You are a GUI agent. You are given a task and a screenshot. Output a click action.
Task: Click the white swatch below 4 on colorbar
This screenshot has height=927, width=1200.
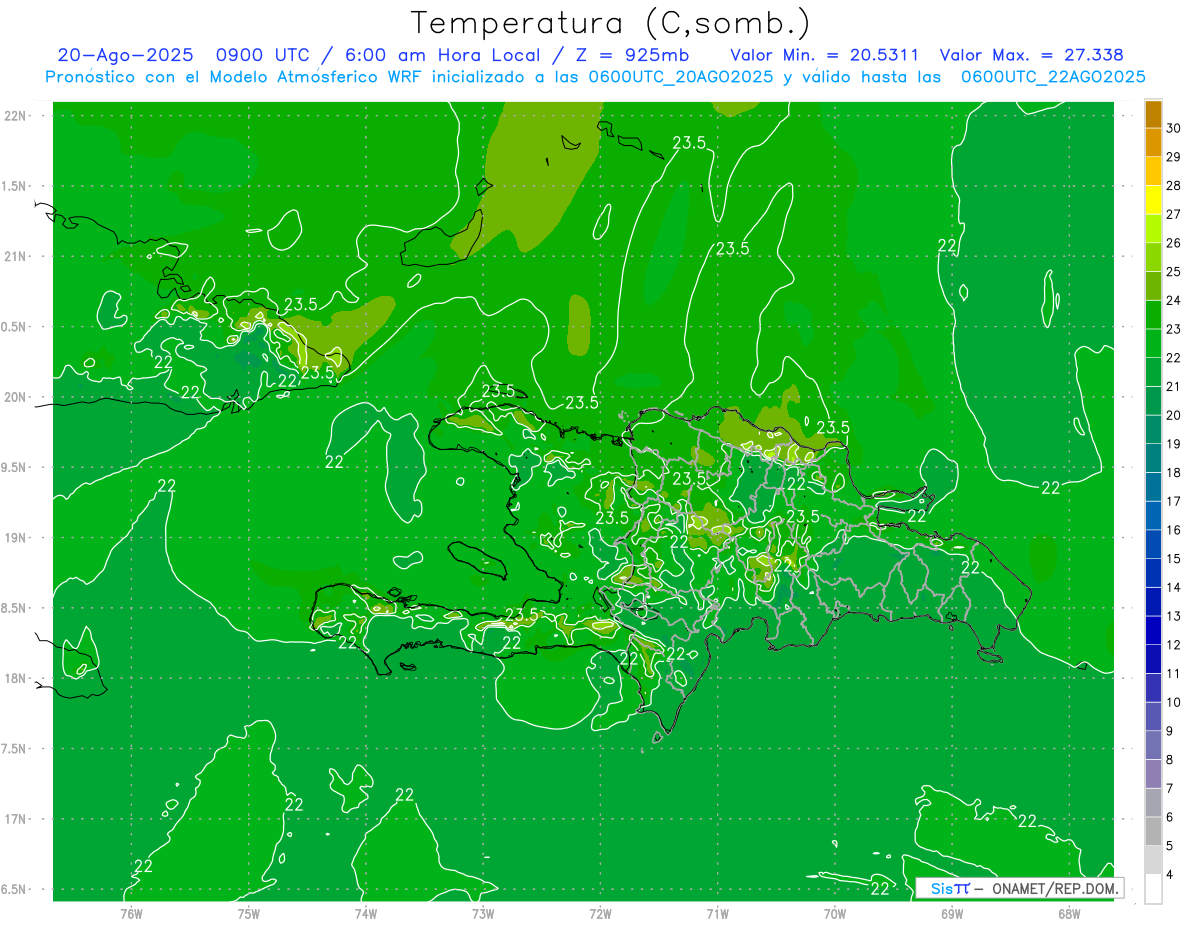[1153, 888]
